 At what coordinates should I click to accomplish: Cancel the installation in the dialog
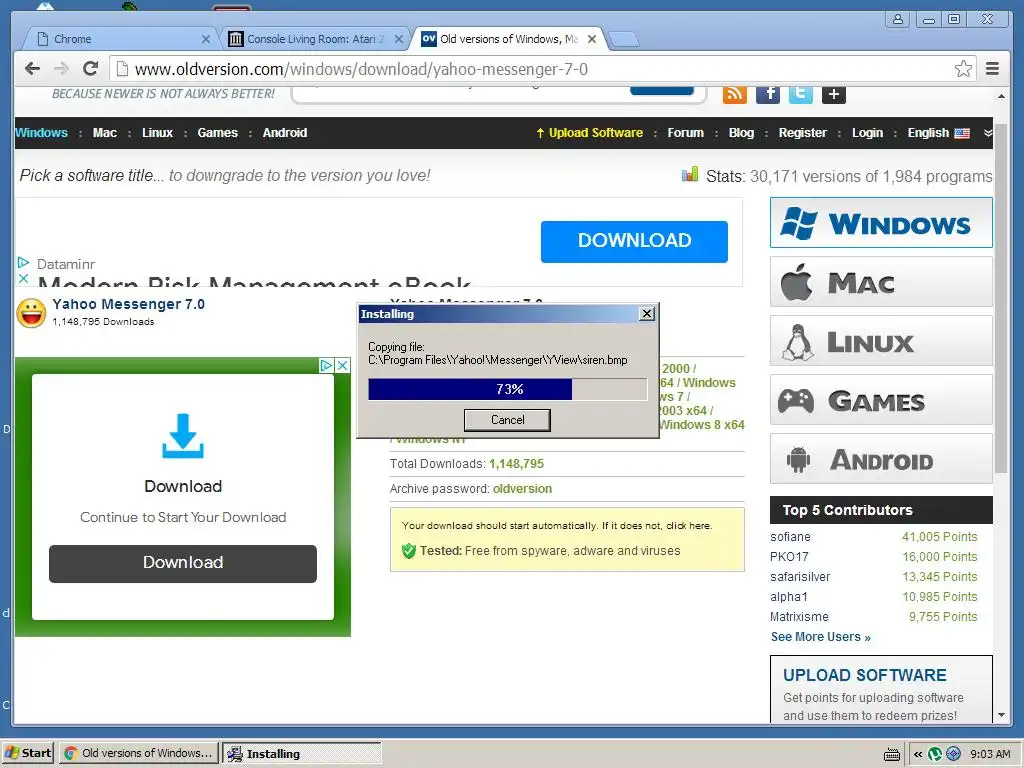pos(507,420)
